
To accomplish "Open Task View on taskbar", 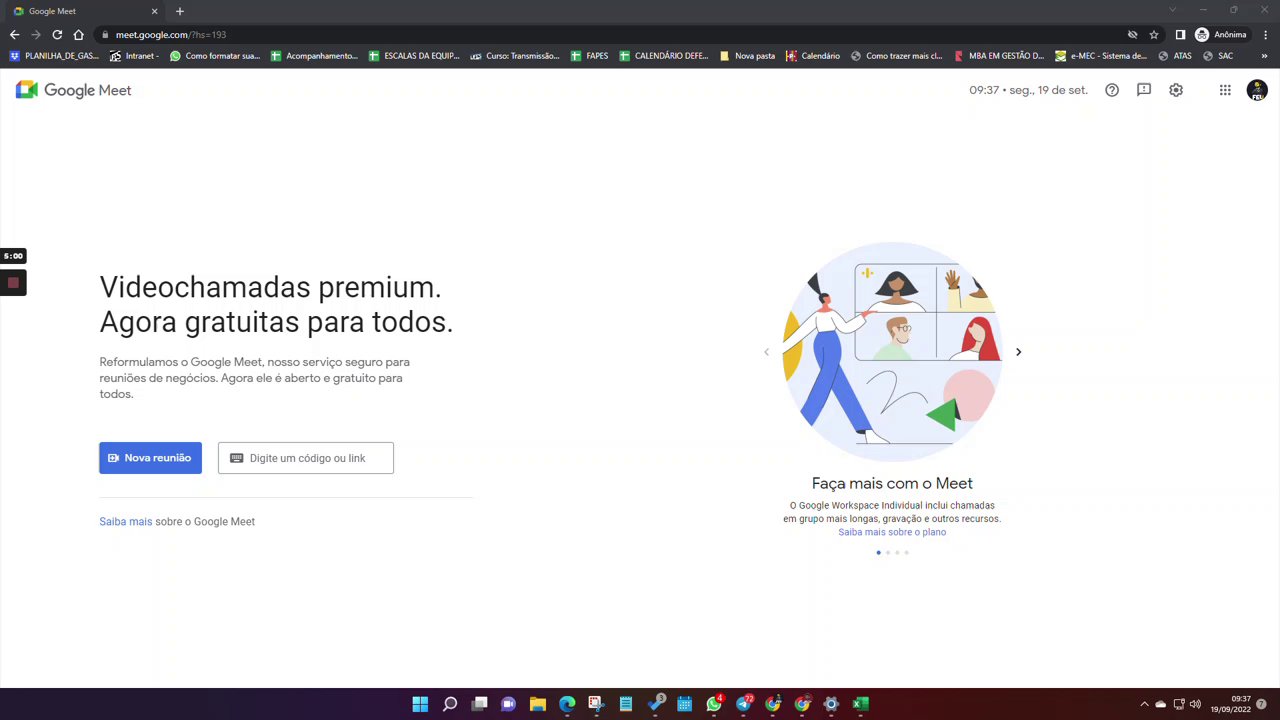I will pos(479,704).
